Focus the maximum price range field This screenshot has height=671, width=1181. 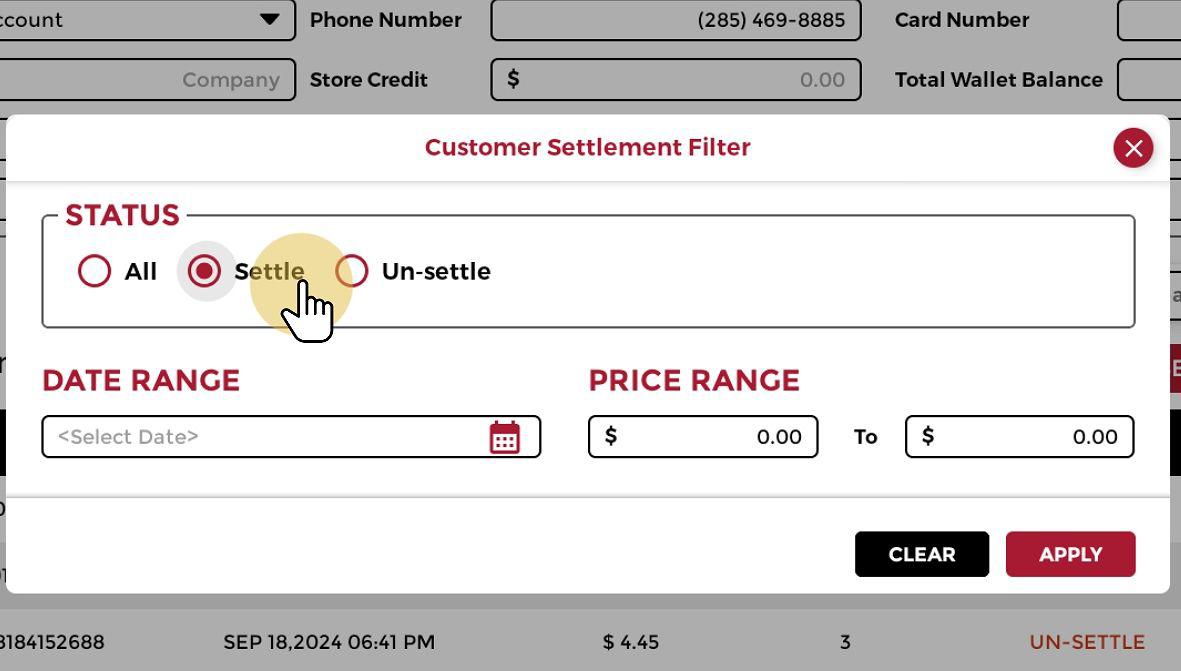coord(1019,437)
